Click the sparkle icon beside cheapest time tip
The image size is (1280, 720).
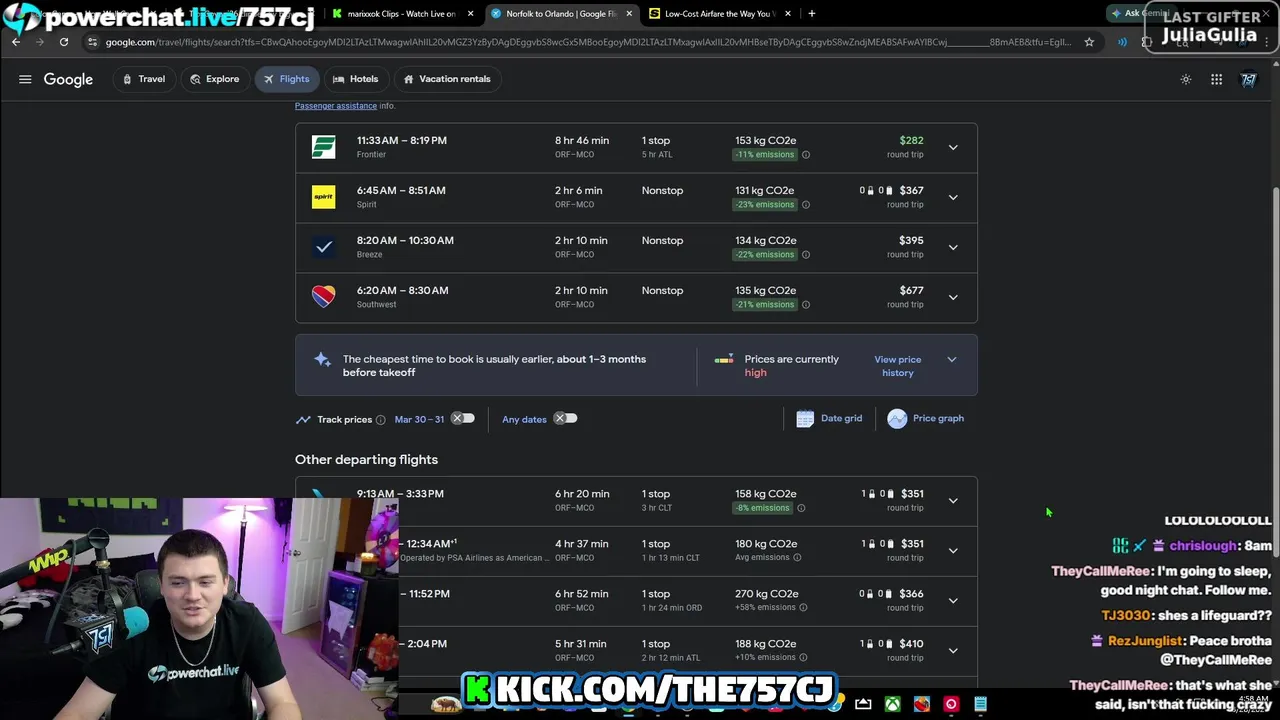coord(322,360)
